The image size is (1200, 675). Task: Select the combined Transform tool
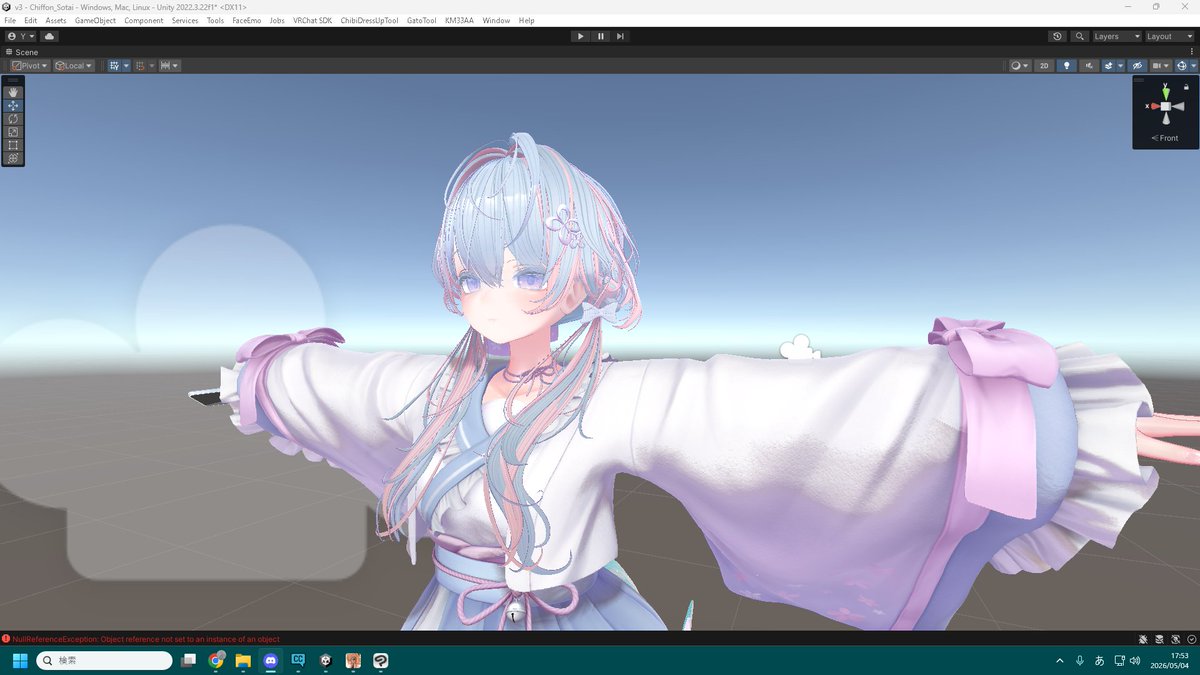[x=13, y=158]
